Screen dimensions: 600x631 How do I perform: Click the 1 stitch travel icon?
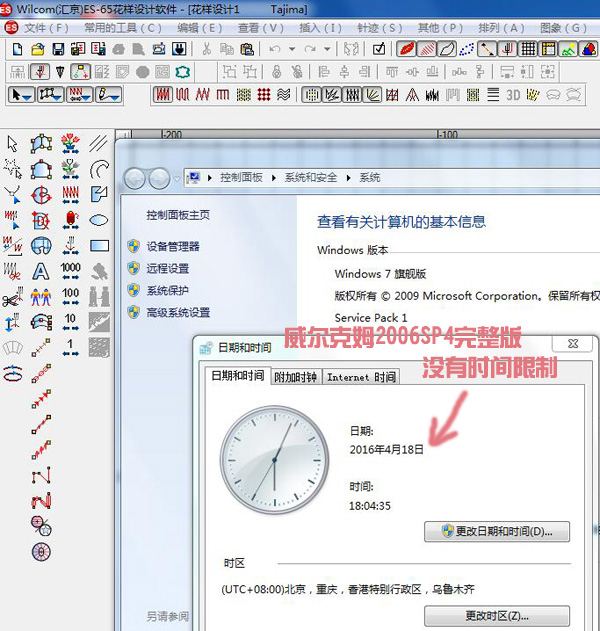[x=70, y=348]
